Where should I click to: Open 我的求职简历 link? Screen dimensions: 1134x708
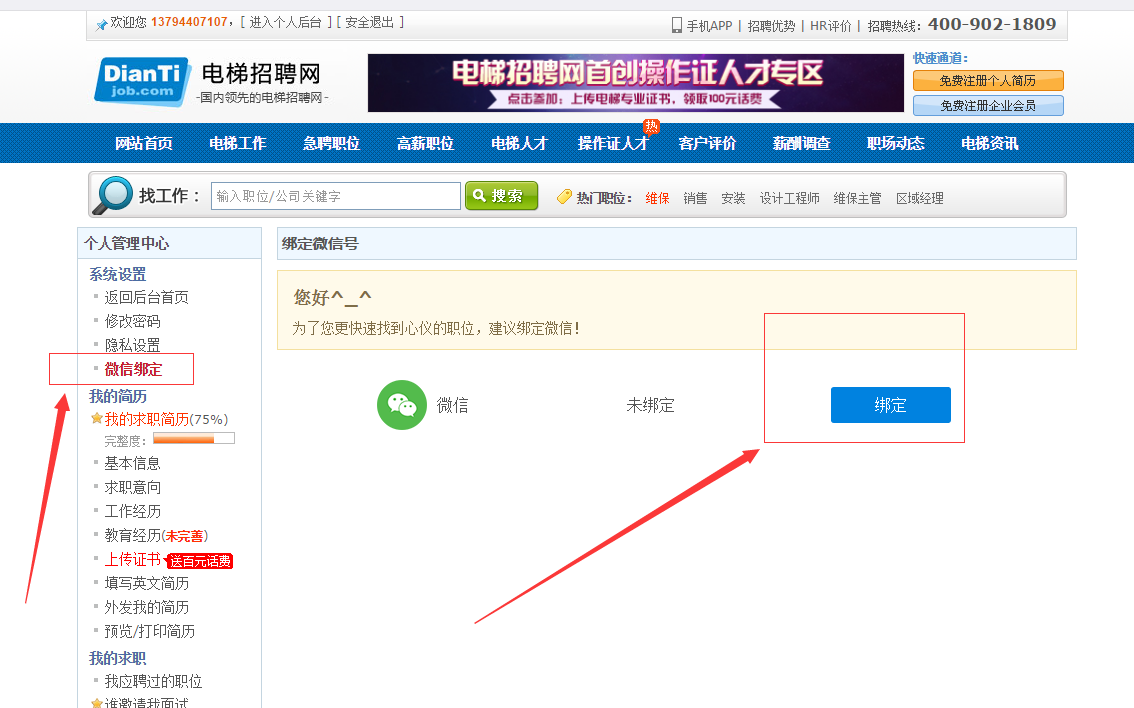tap(147, 419)
